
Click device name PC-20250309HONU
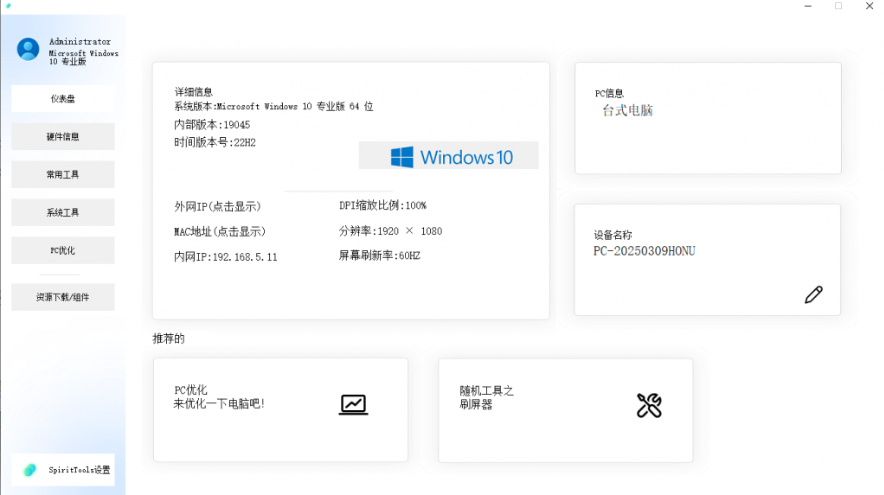click(644, 251)
